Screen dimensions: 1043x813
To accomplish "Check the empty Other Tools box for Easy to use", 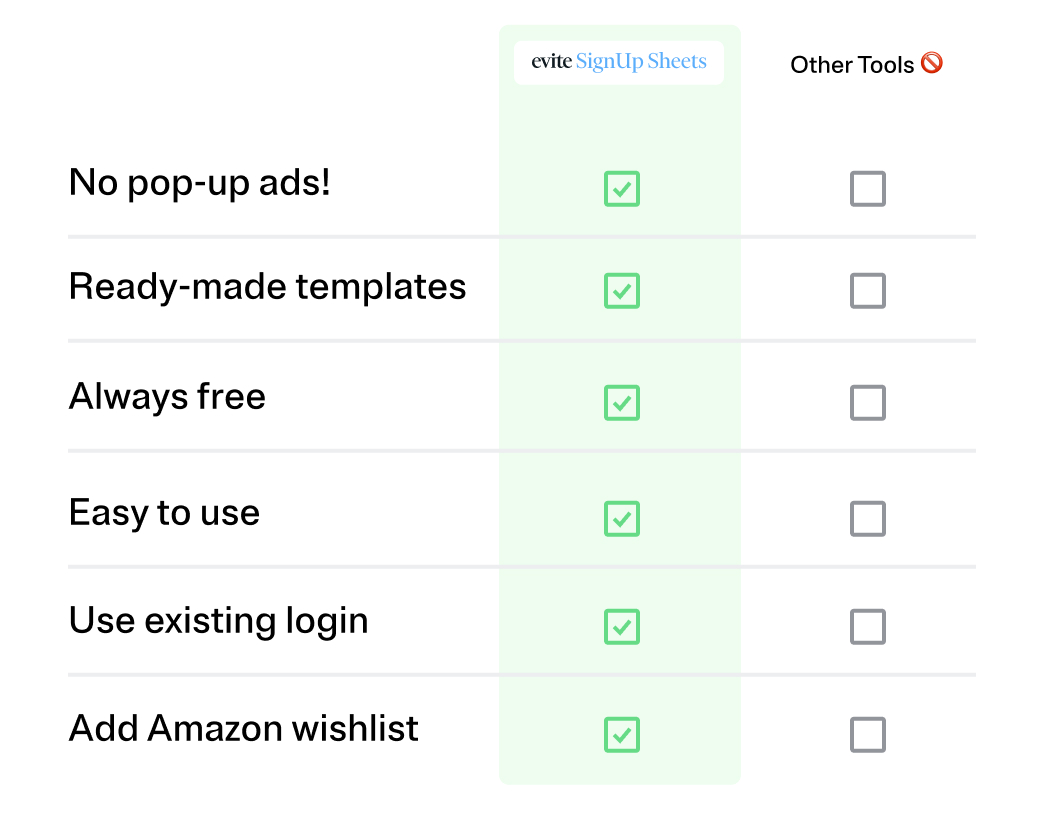I will (x=868, y=518).
